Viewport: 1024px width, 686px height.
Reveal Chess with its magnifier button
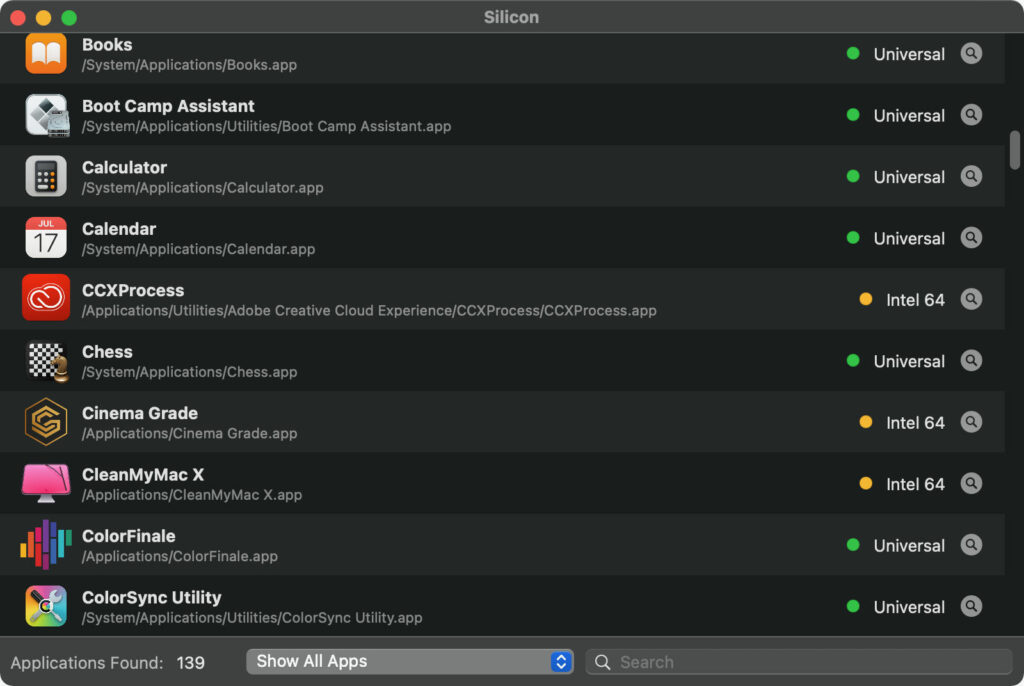pos(971,361)
